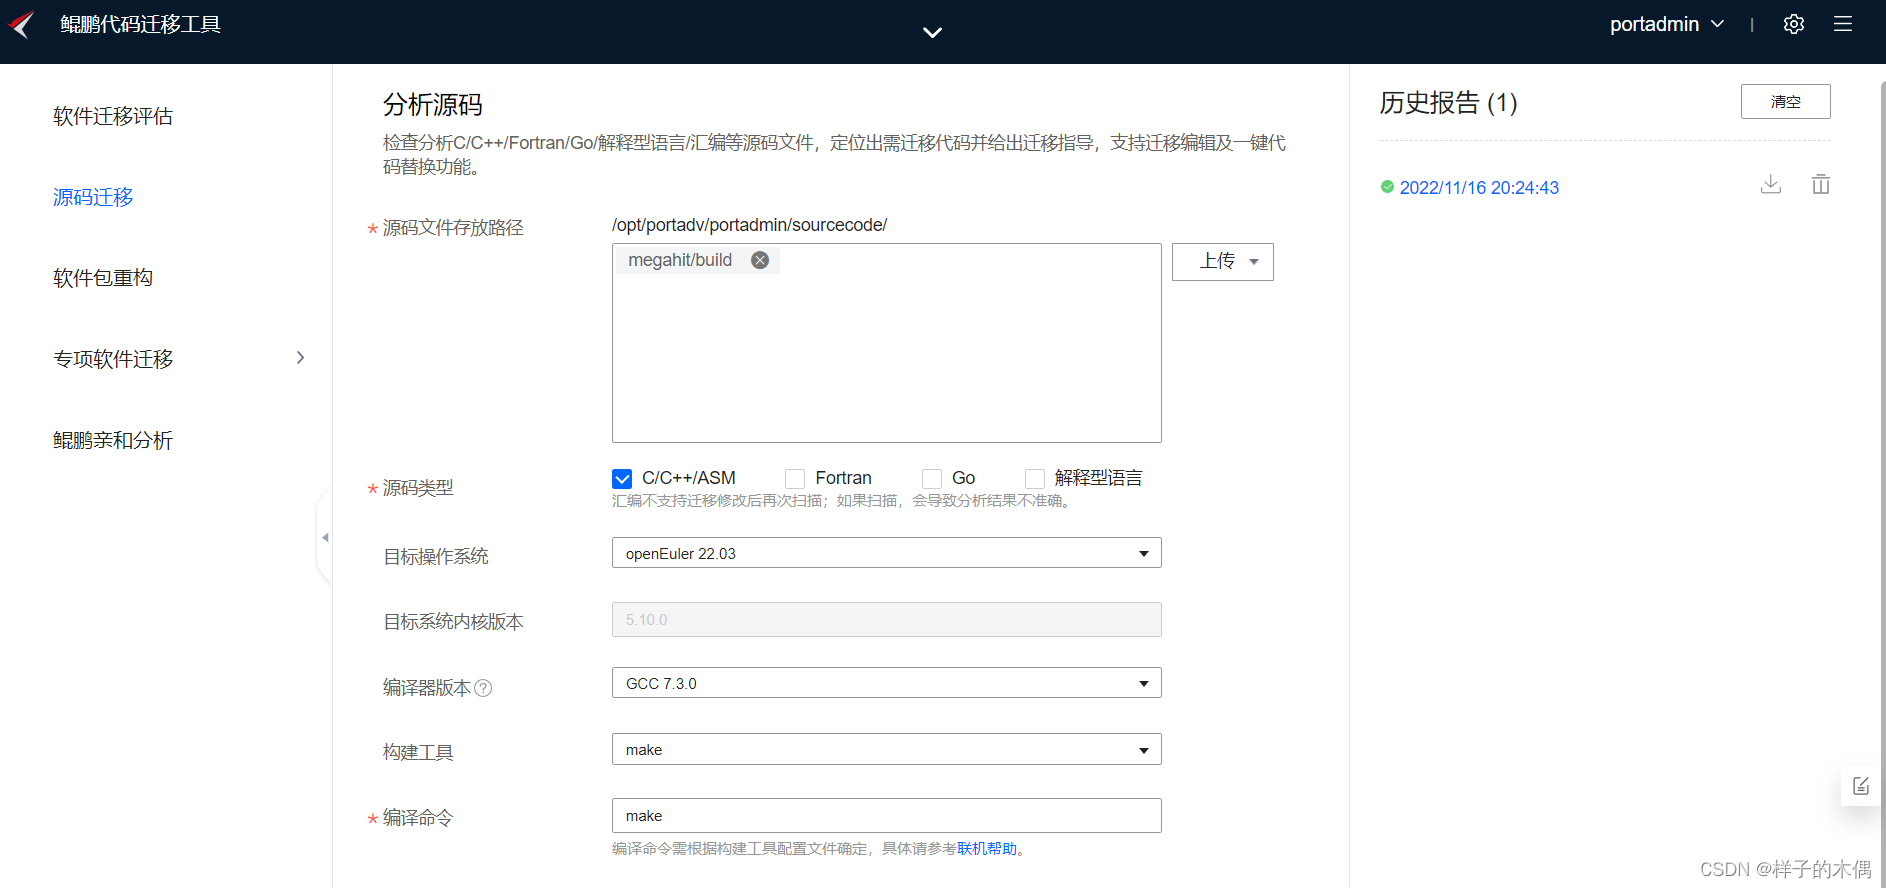This screenshot has width=1886, height=888.
Task: Click the Kunpeng red logo icon
Action: click(21, 24)
